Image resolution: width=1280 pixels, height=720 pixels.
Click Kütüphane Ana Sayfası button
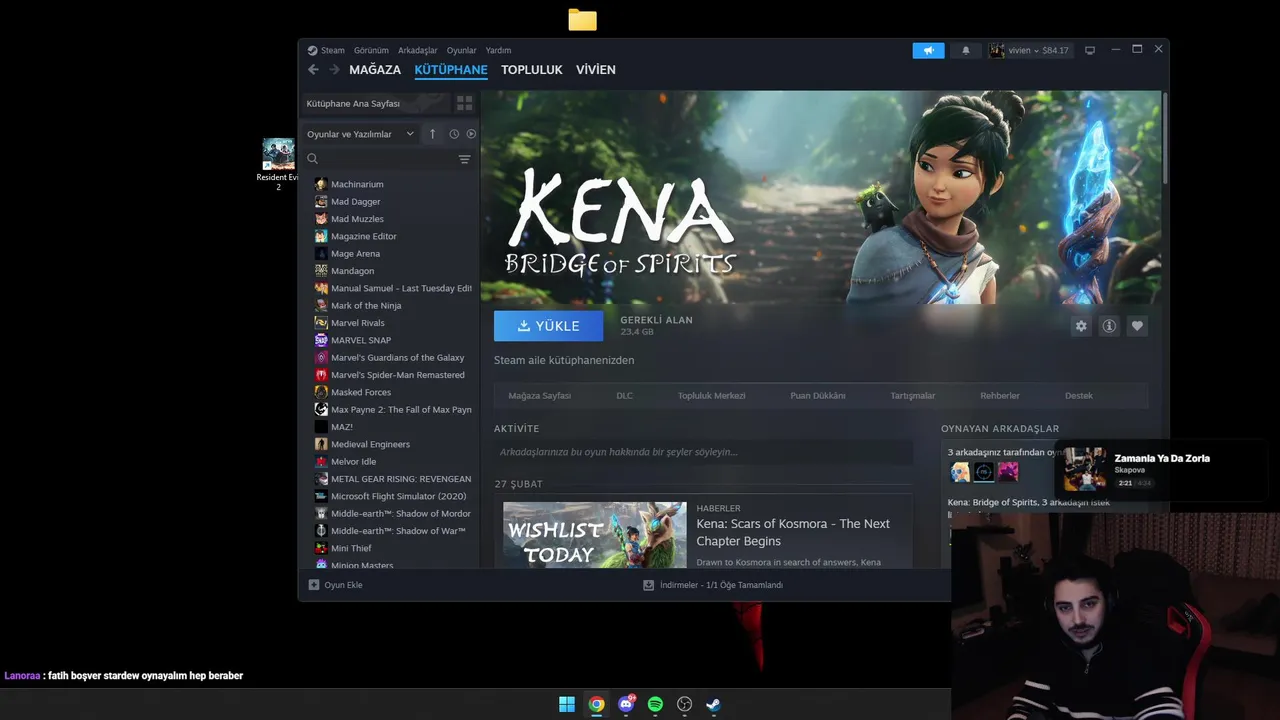pos(376,103)
